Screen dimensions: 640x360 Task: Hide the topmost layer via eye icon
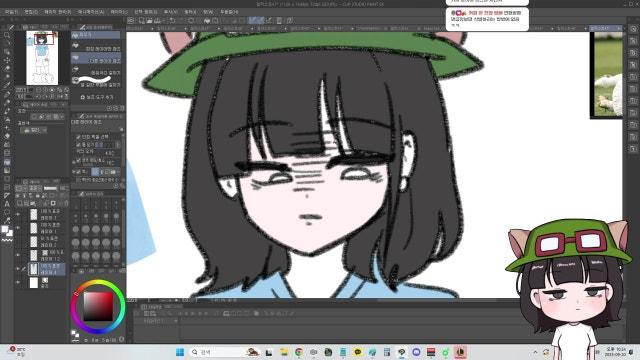click(18, 214)
